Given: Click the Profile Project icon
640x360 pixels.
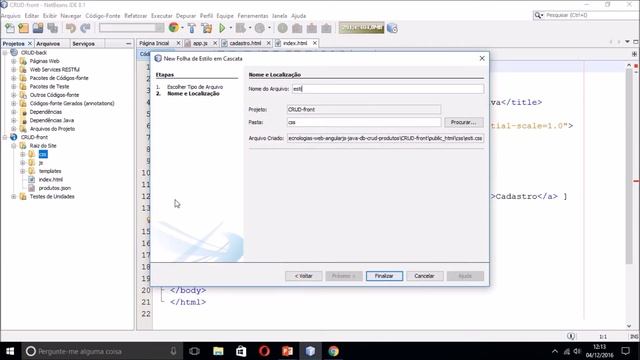Looking at the screenshot, I should pos(260,28).
